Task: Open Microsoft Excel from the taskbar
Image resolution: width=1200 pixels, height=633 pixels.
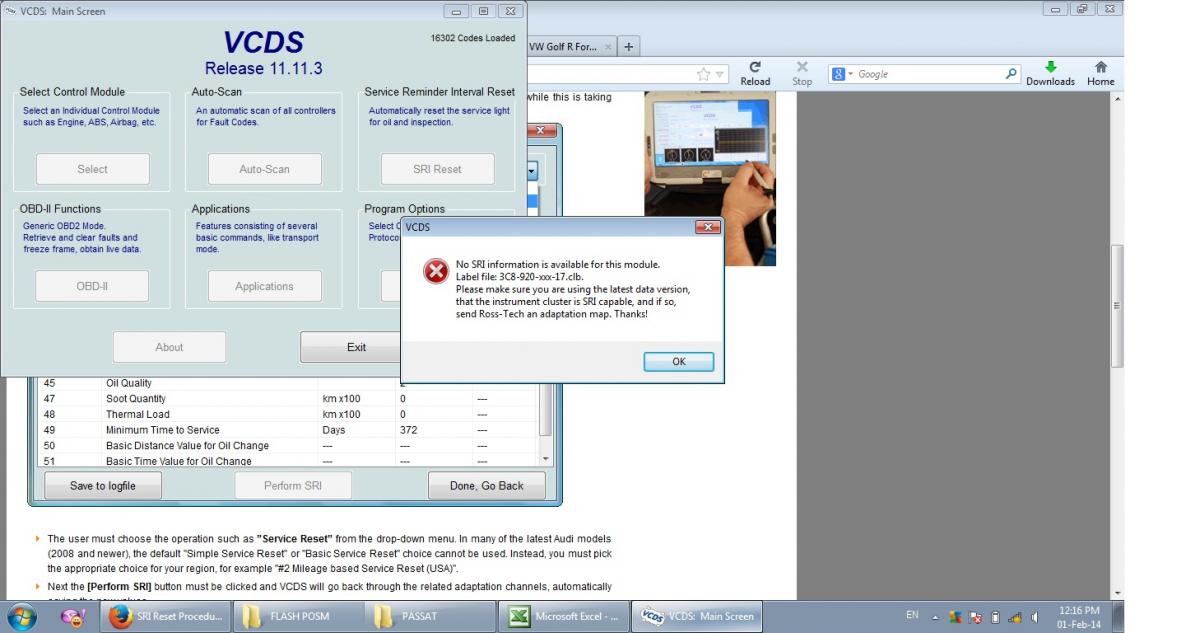Action: (x=564, y=616)
